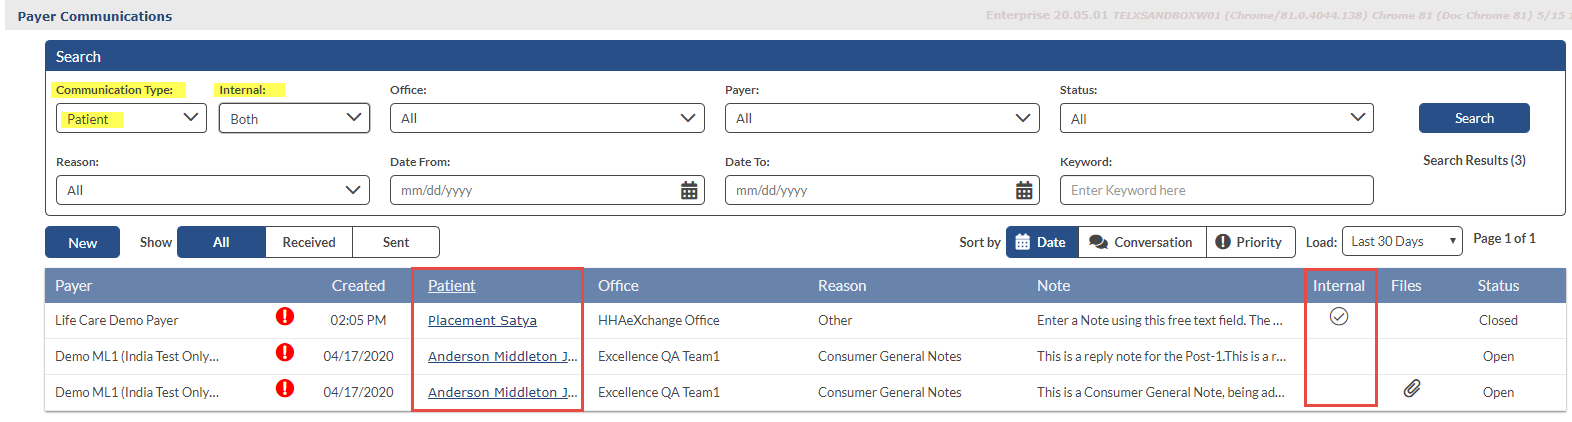Viewport: 1572px width, 422px height.
Task: Click the red priority alert on the last row
Action: (x=285, y=389)
